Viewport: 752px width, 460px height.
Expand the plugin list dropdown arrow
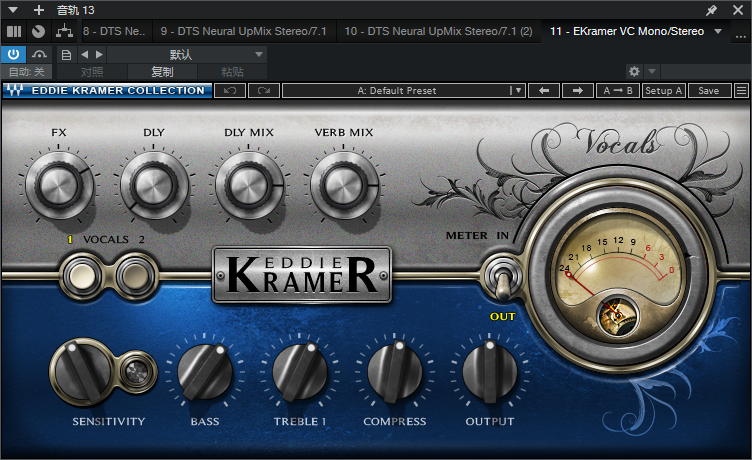click(x=718, y=32)
